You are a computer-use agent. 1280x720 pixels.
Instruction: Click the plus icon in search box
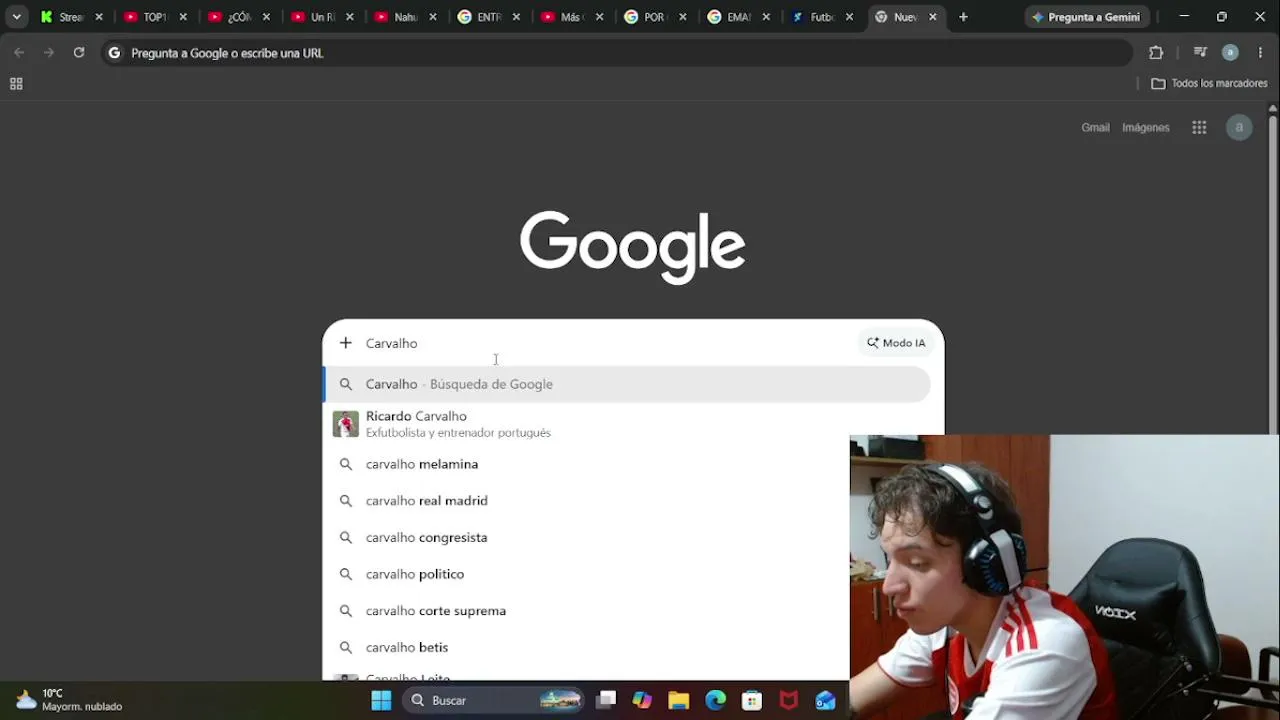click(x=345, y=343)
